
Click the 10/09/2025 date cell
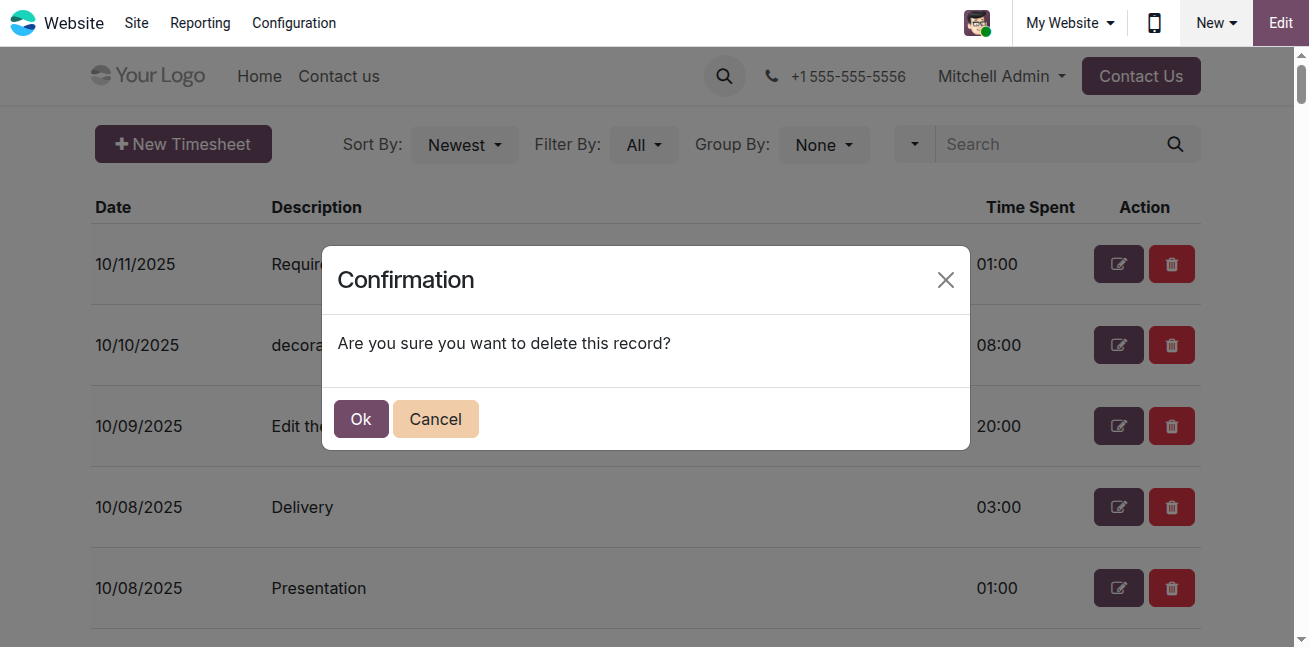[x=139, y=426]
